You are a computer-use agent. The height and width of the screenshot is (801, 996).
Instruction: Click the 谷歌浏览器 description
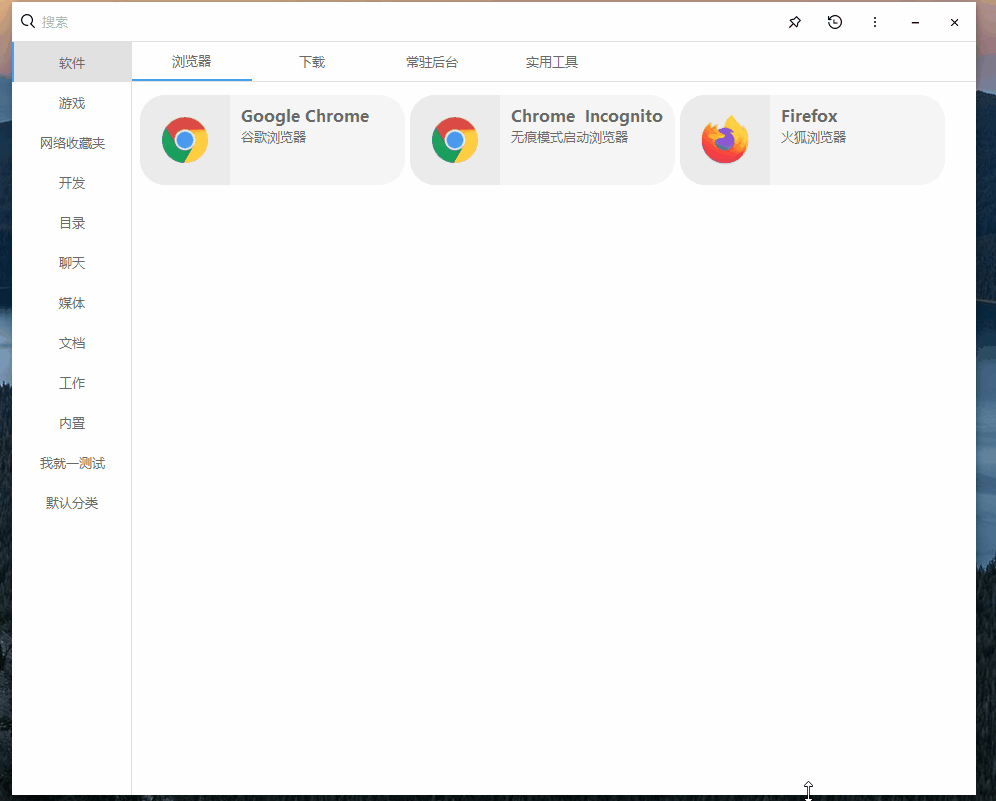(274, 137)
